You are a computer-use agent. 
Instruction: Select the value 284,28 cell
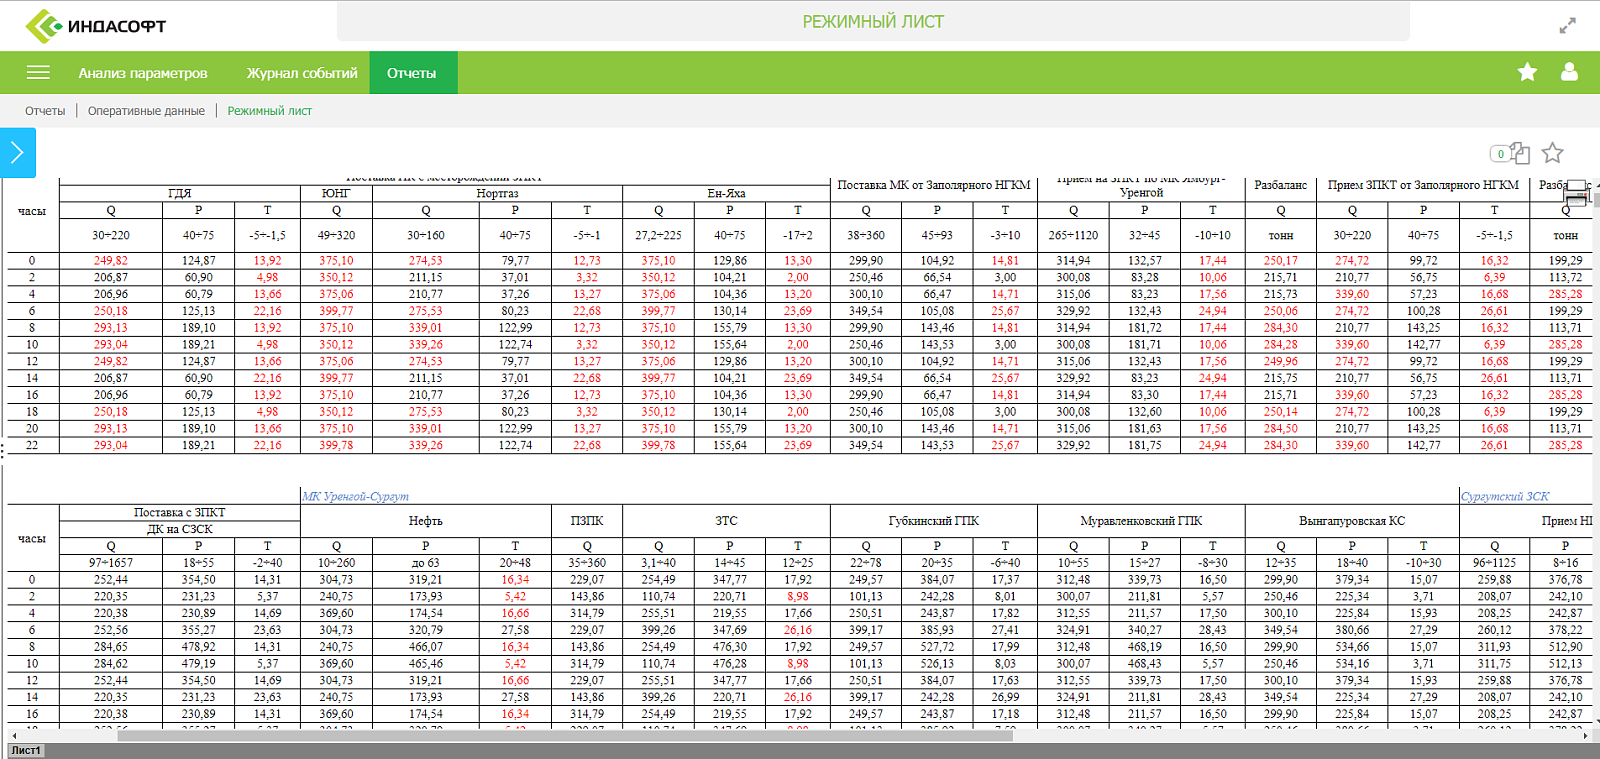click(x=1281, y=344)
